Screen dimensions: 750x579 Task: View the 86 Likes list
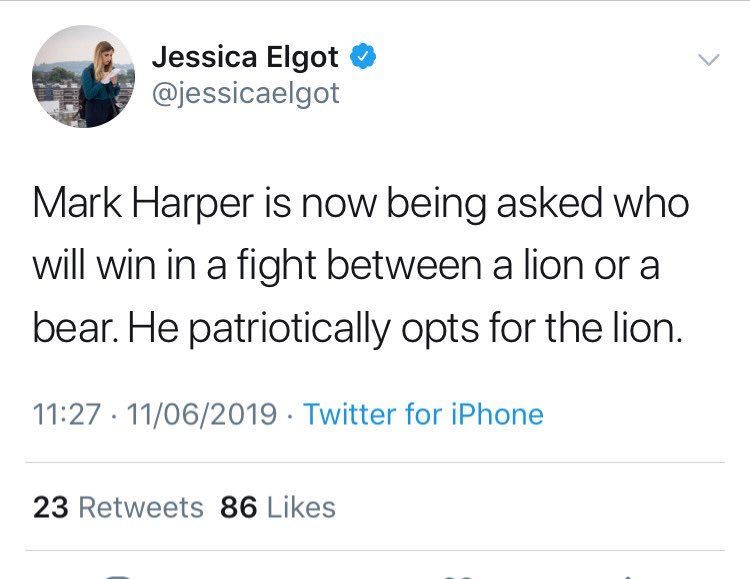pos(278,507)
